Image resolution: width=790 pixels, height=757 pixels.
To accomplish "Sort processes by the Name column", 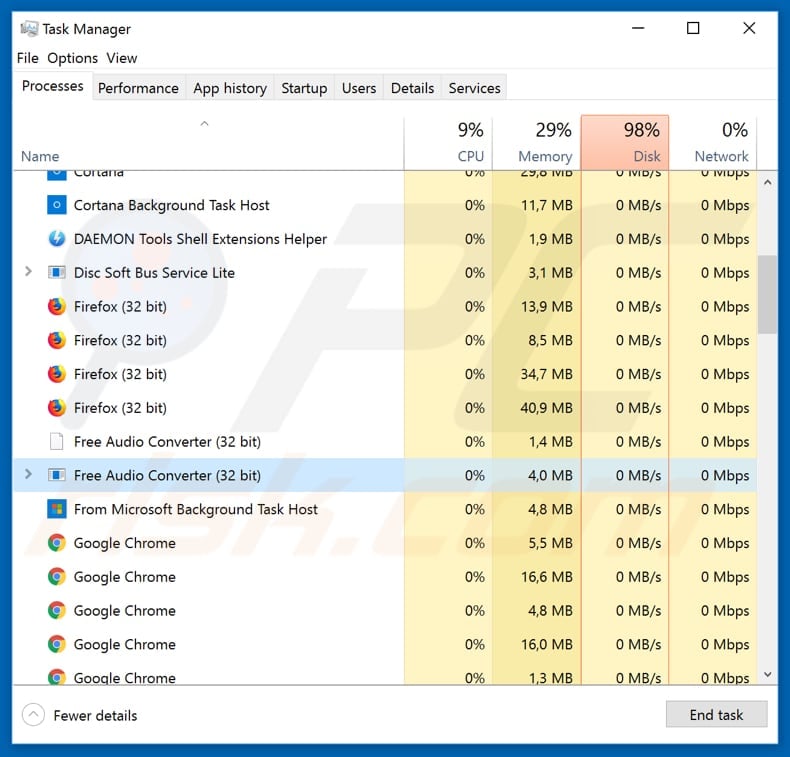I will coord(208,144).
